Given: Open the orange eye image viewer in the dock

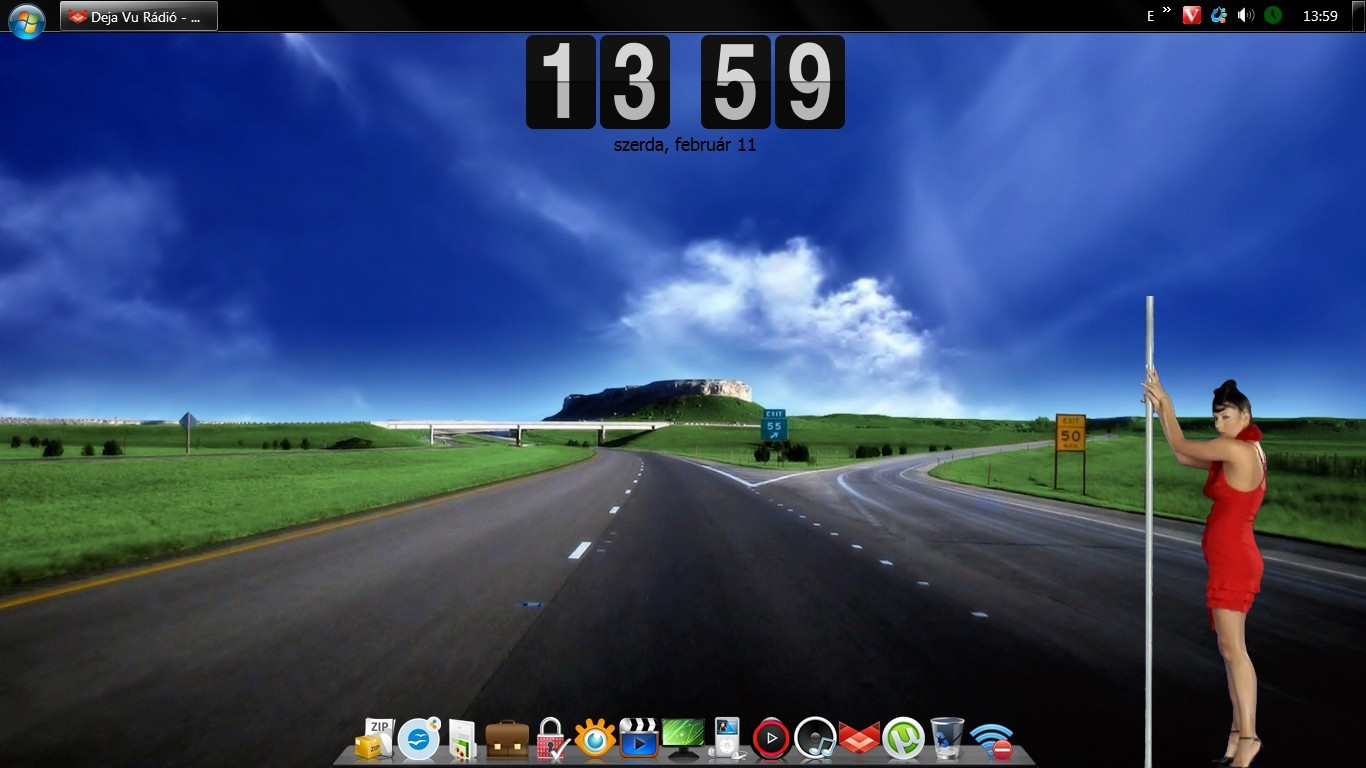Looking at the screenshot, I should click(595, 740).
